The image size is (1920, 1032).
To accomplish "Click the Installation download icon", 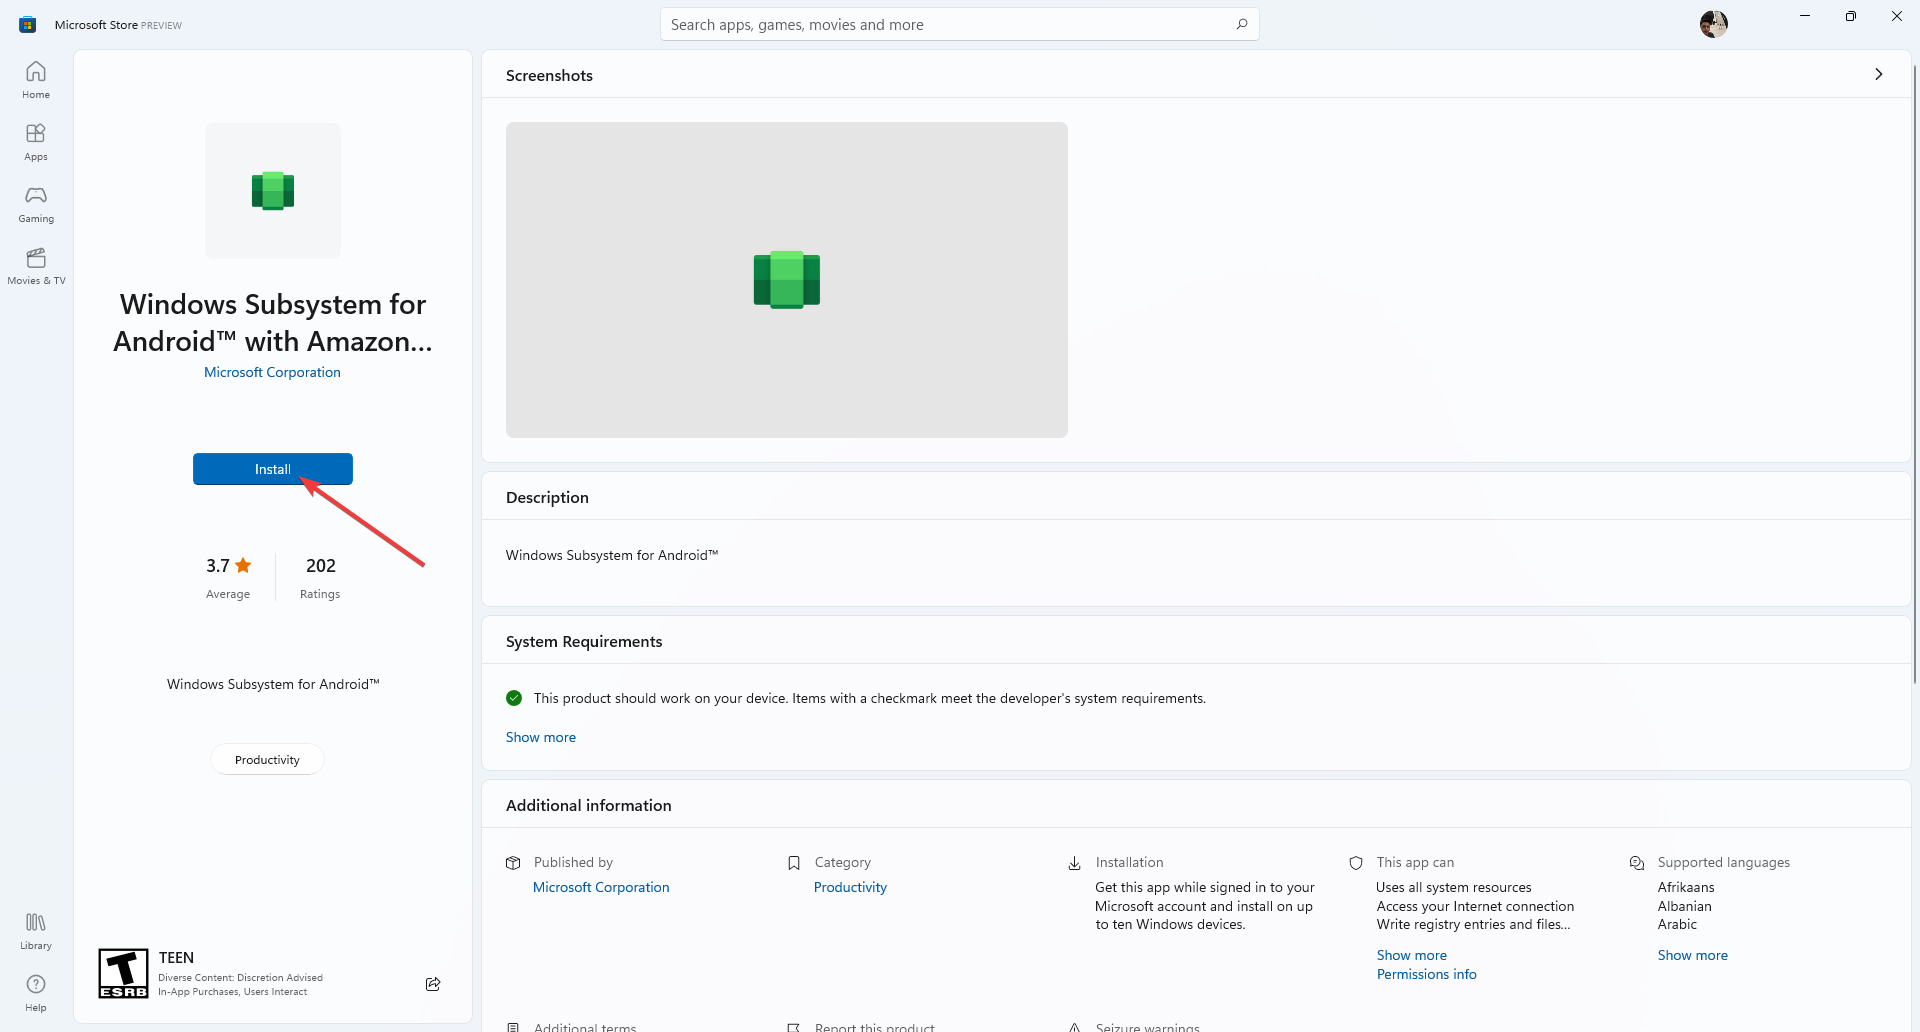I will [x=1075, y=863].
